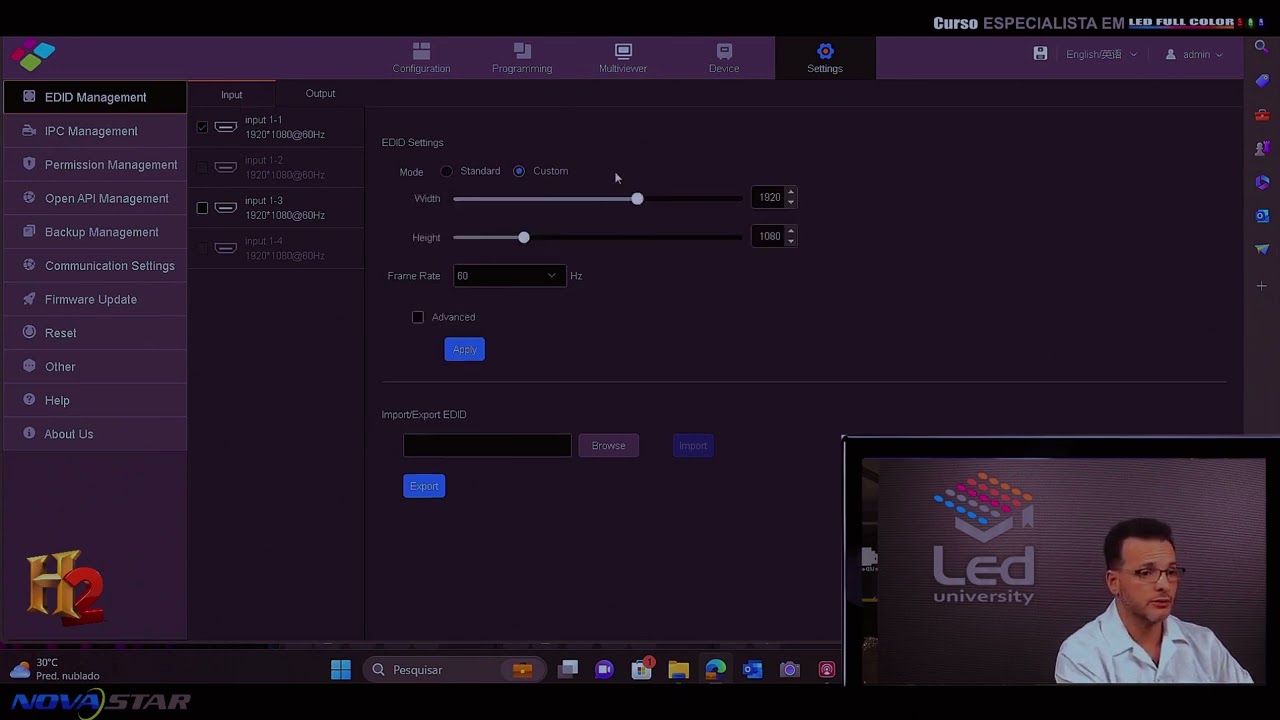Click the HDMI connector icon for input 1-3

[226, 208]
